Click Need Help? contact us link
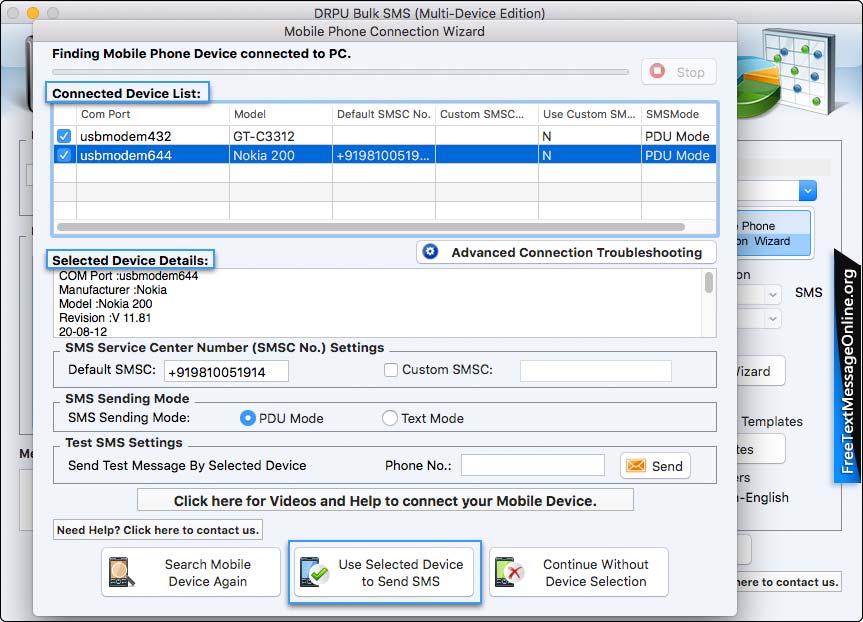 pos(158,530)
